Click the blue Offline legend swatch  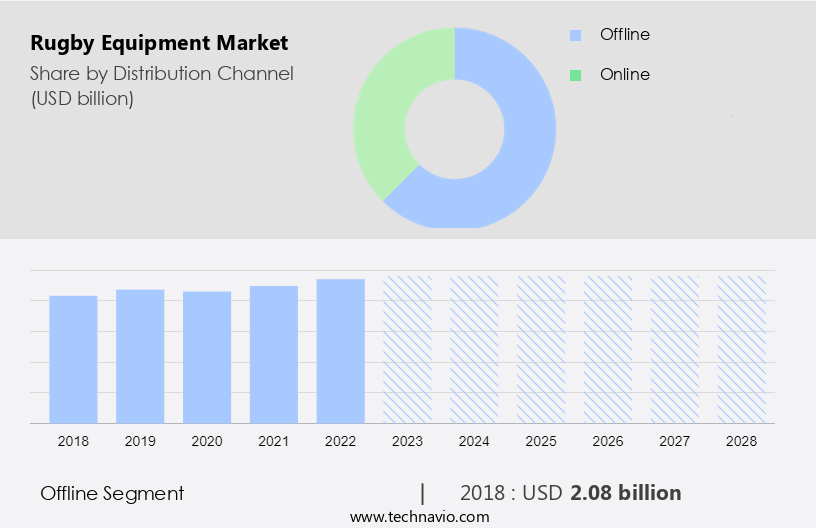coord(575,35)
